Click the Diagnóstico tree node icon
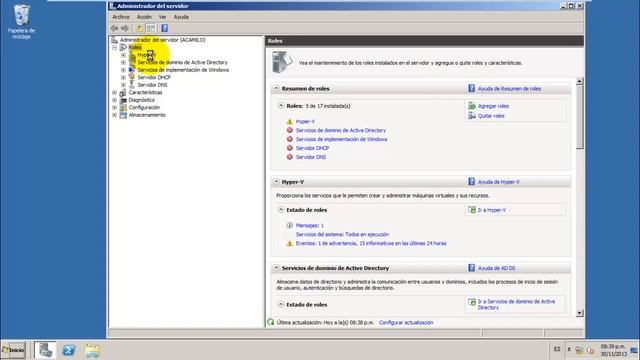 [x=123, y=100]
